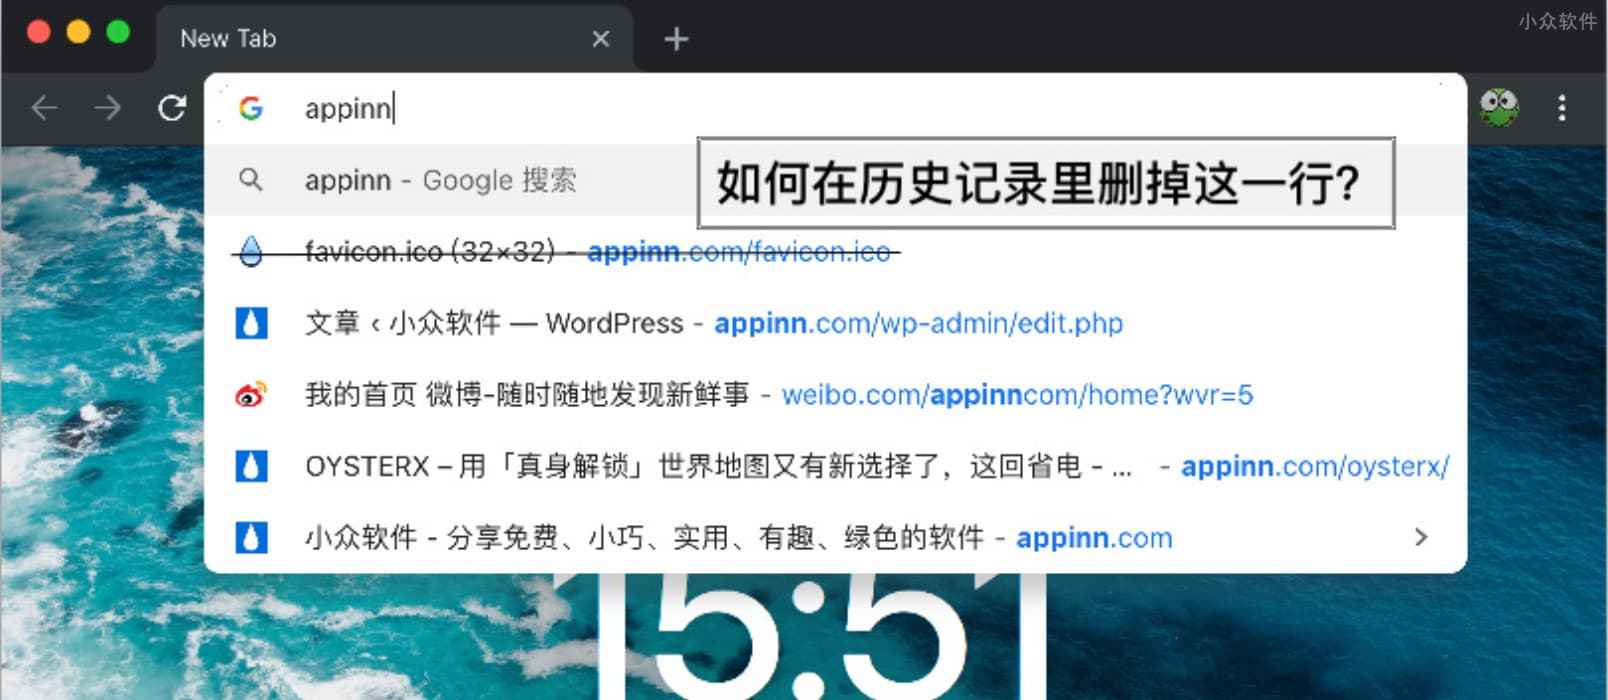Click the macOS red close button

(x=39, y=32)
